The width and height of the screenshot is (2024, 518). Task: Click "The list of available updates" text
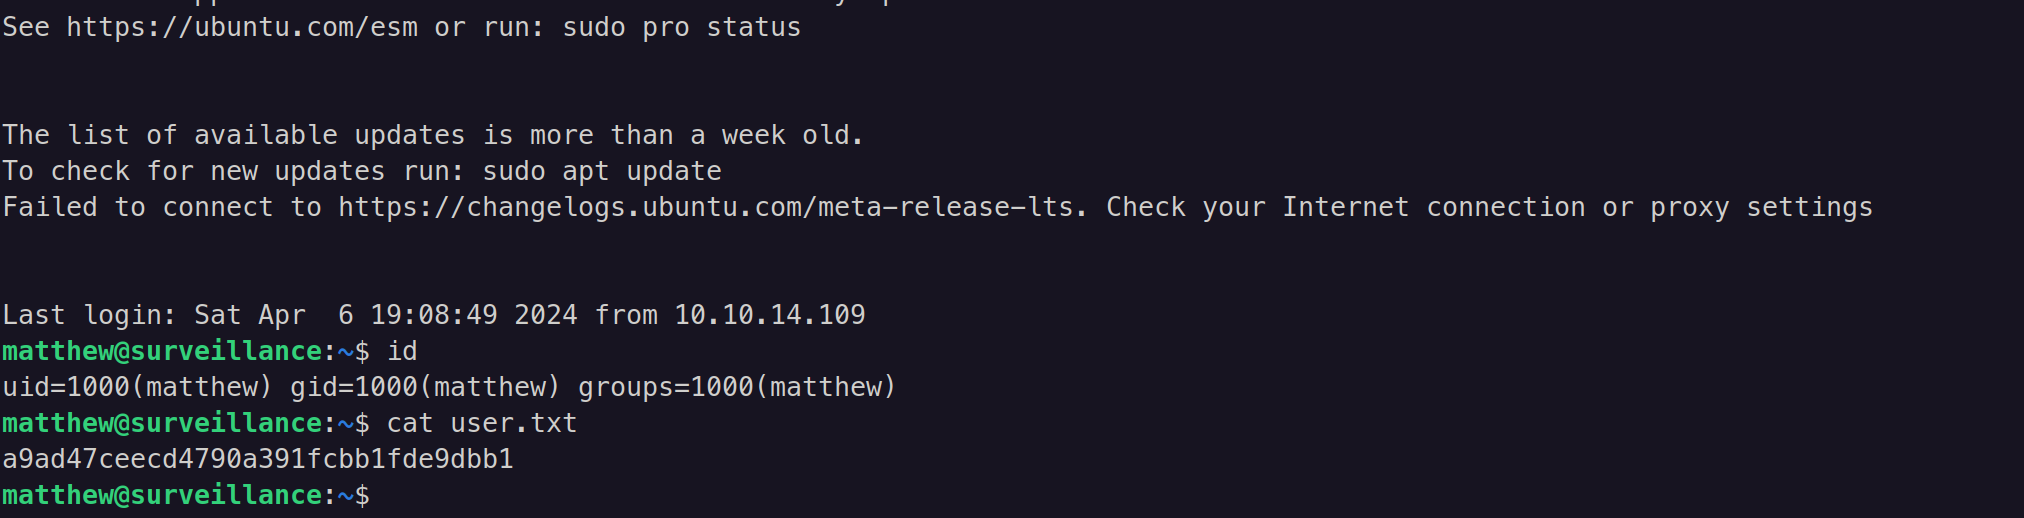pos(234,135)
